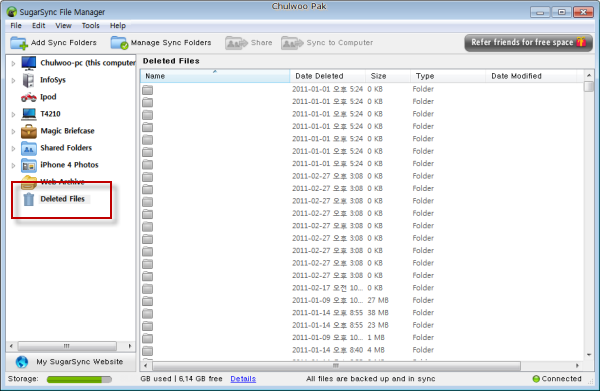Click the file list scroll up arrow
600x391 pixels.
(589, 75)
